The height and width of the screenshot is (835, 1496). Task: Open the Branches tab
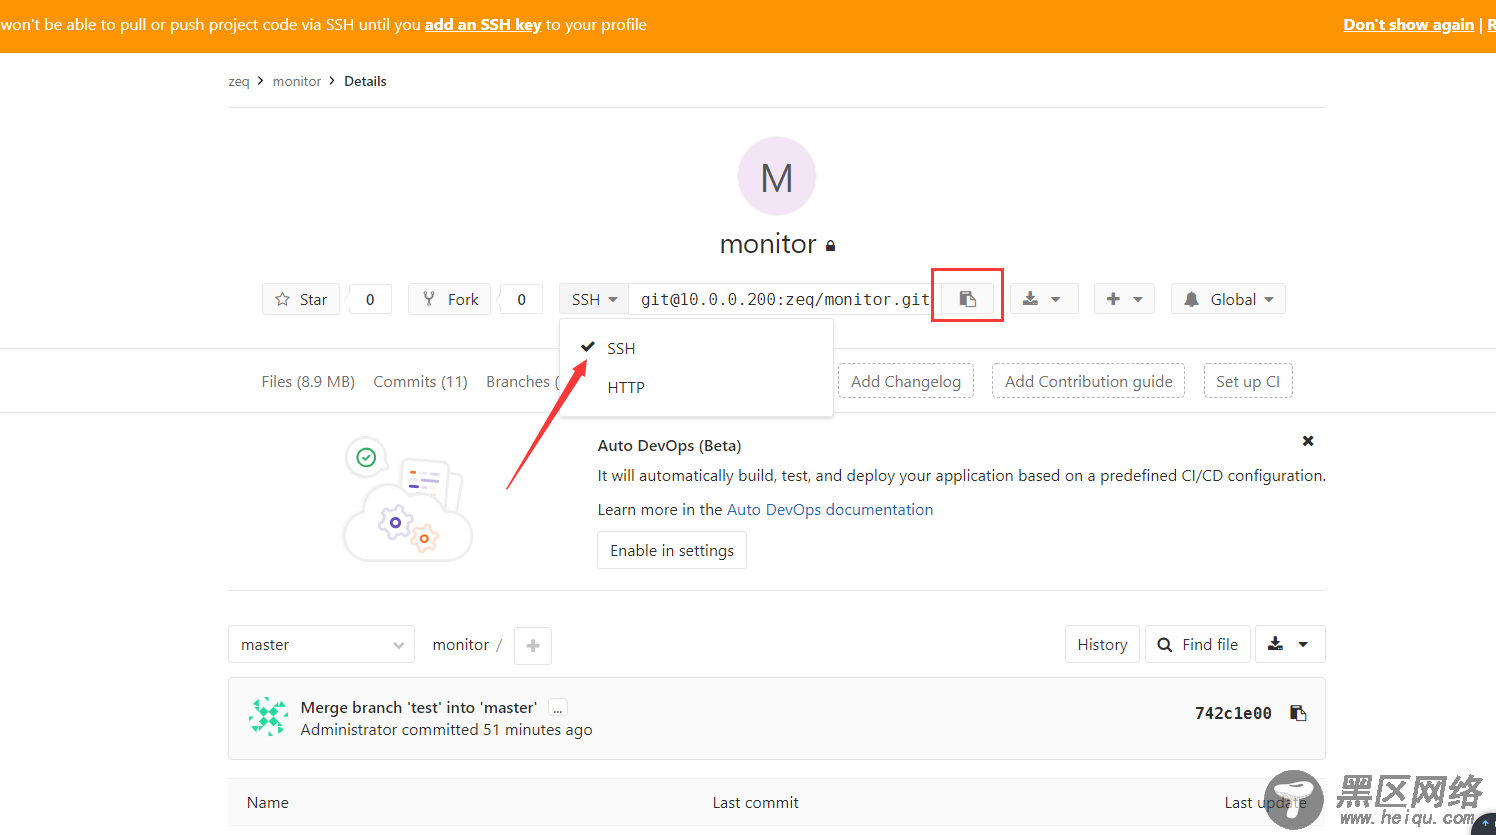(522, 381)
